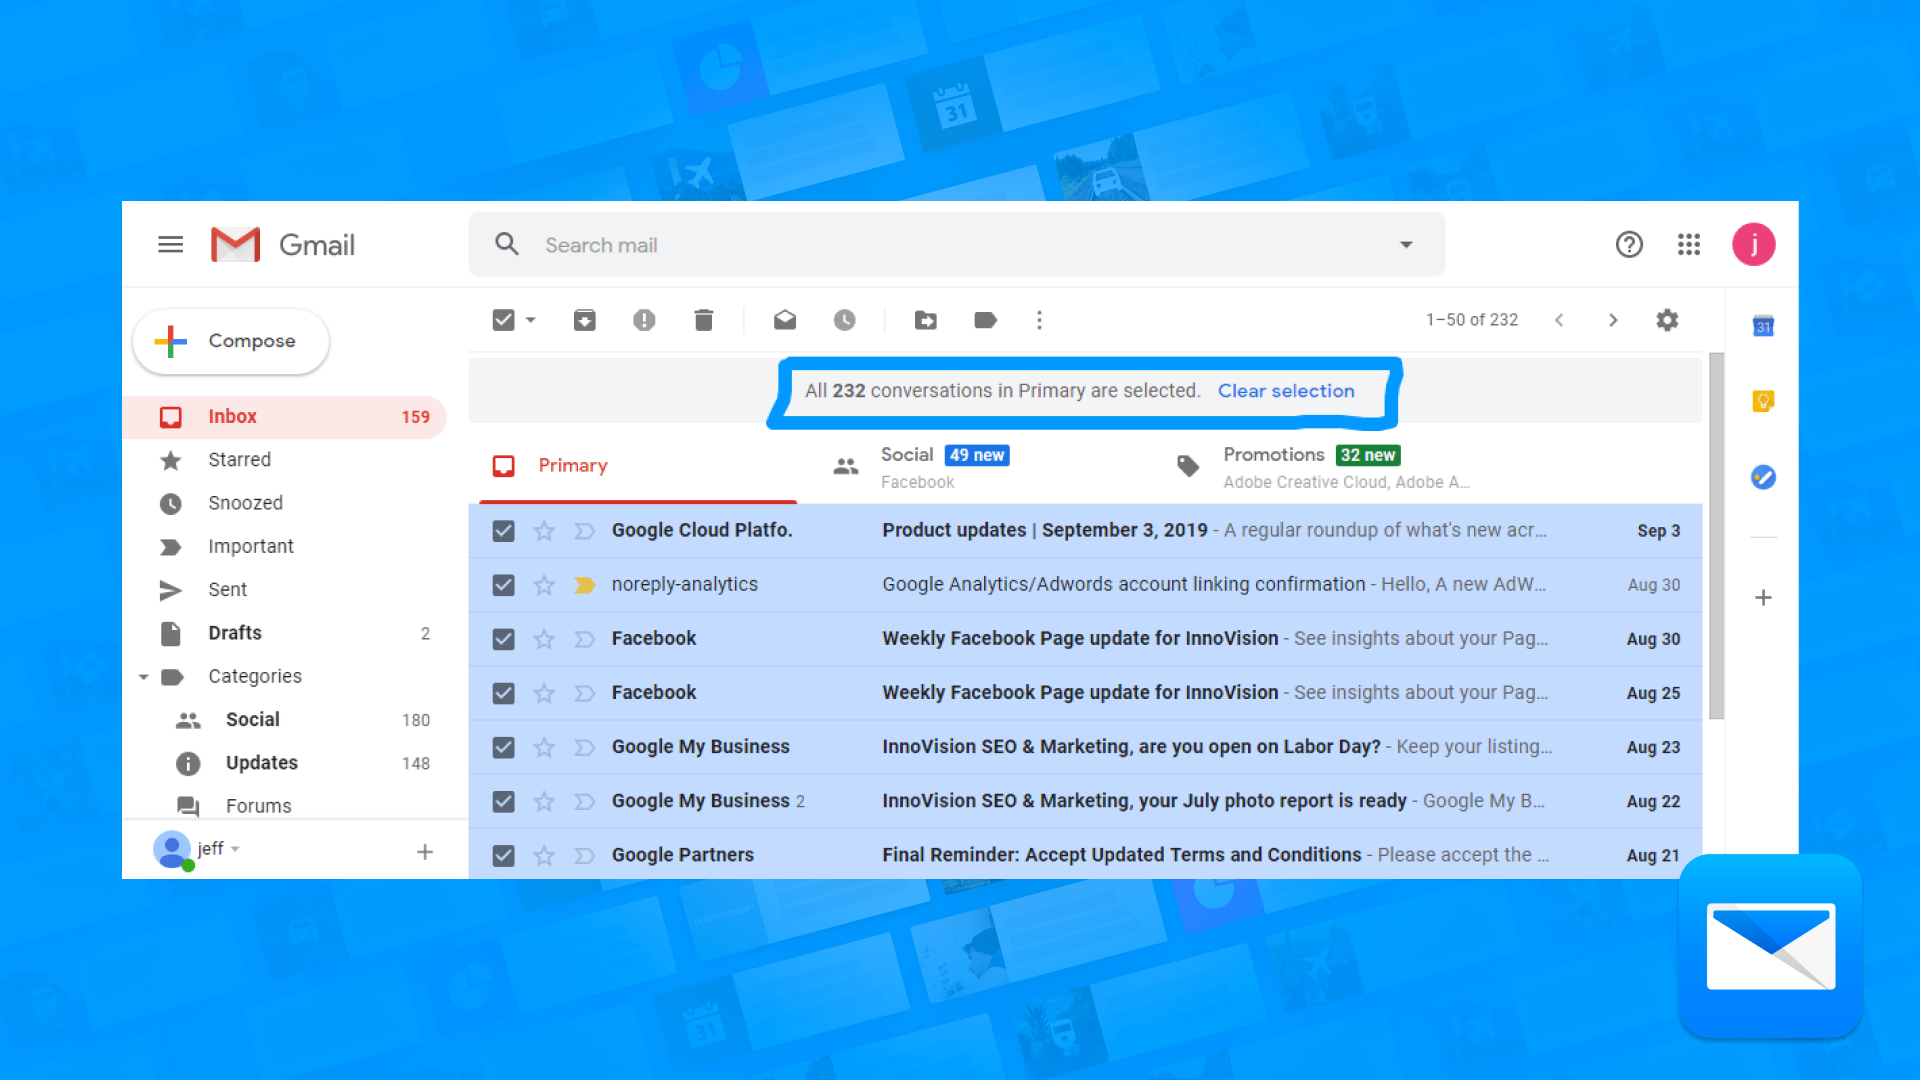This screenshot has height=1080, width=1920.
Task: Click the Report spam icon
Action: click(644, 320)
